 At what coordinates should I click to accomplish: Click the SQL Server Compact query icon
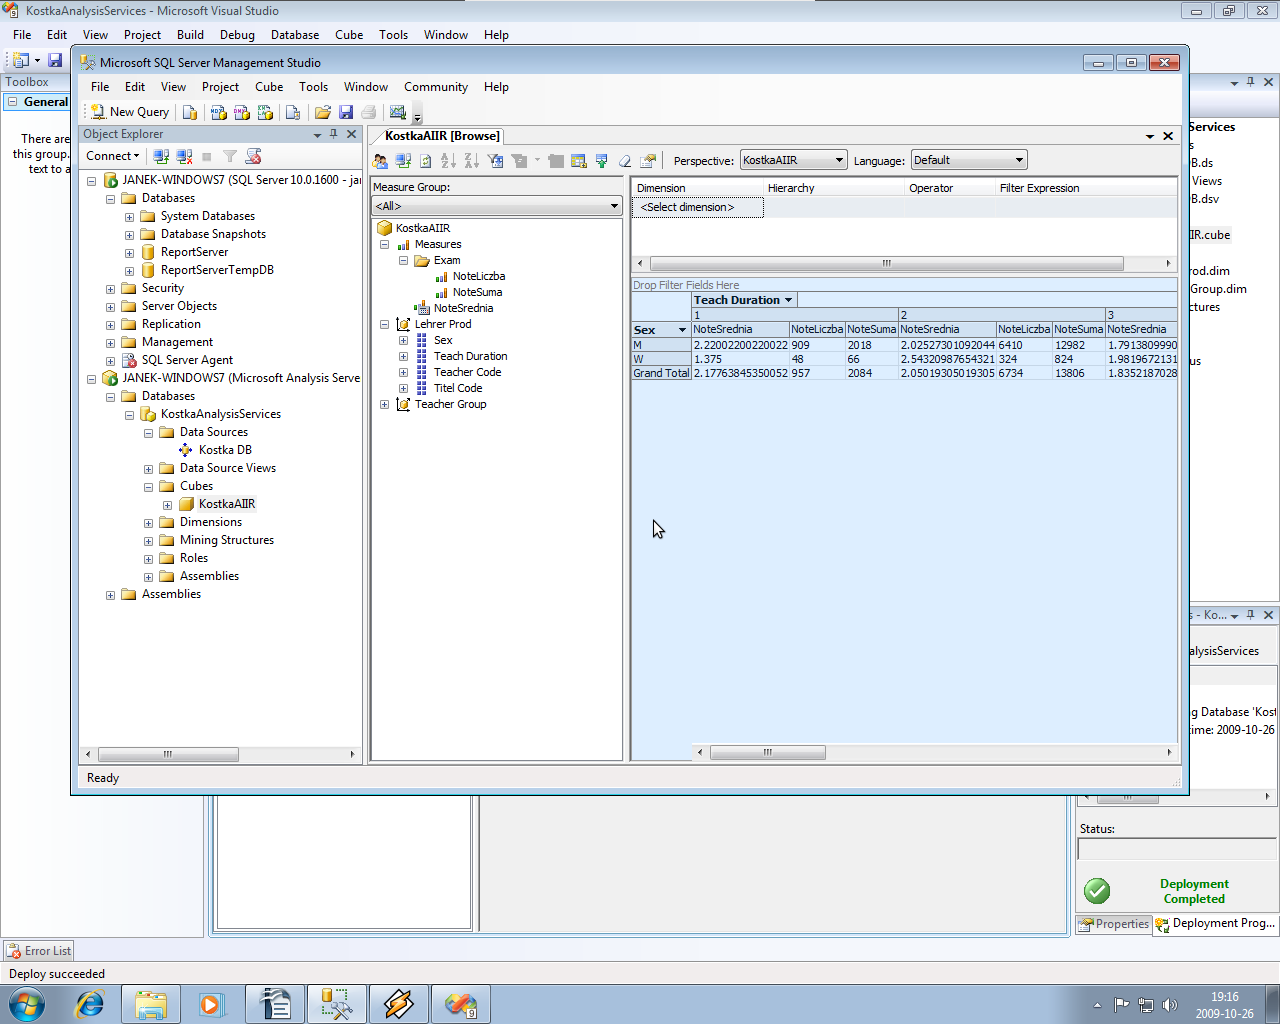pyautogui.click(x=293, y=112)
